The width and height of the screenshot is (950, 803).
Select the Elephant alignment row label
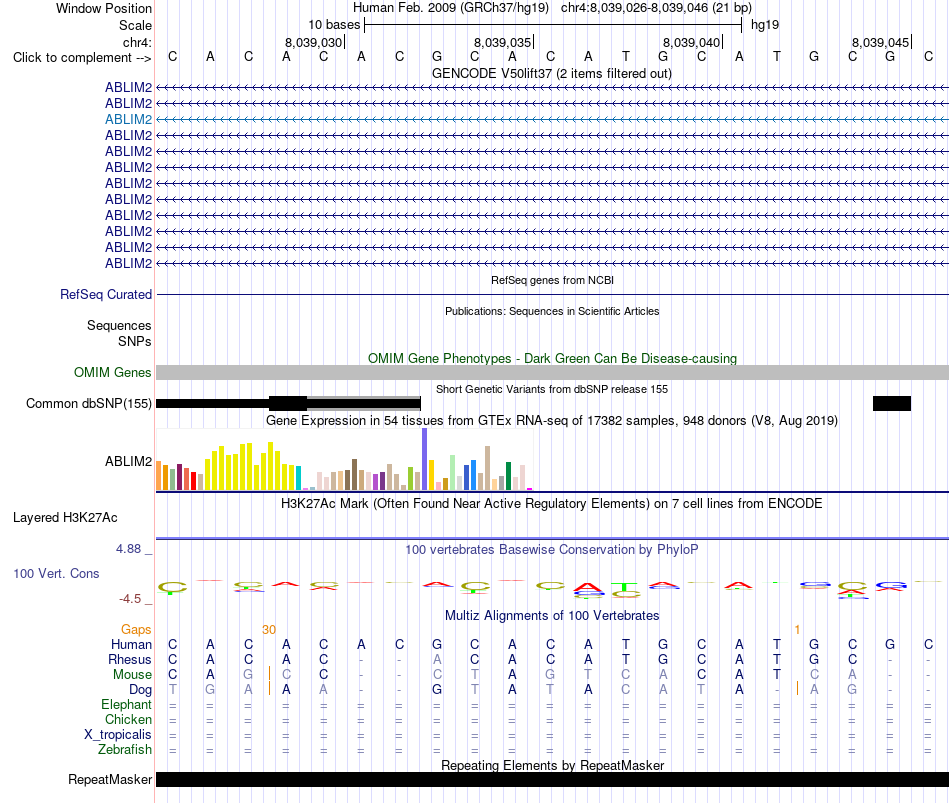(127, 704)
